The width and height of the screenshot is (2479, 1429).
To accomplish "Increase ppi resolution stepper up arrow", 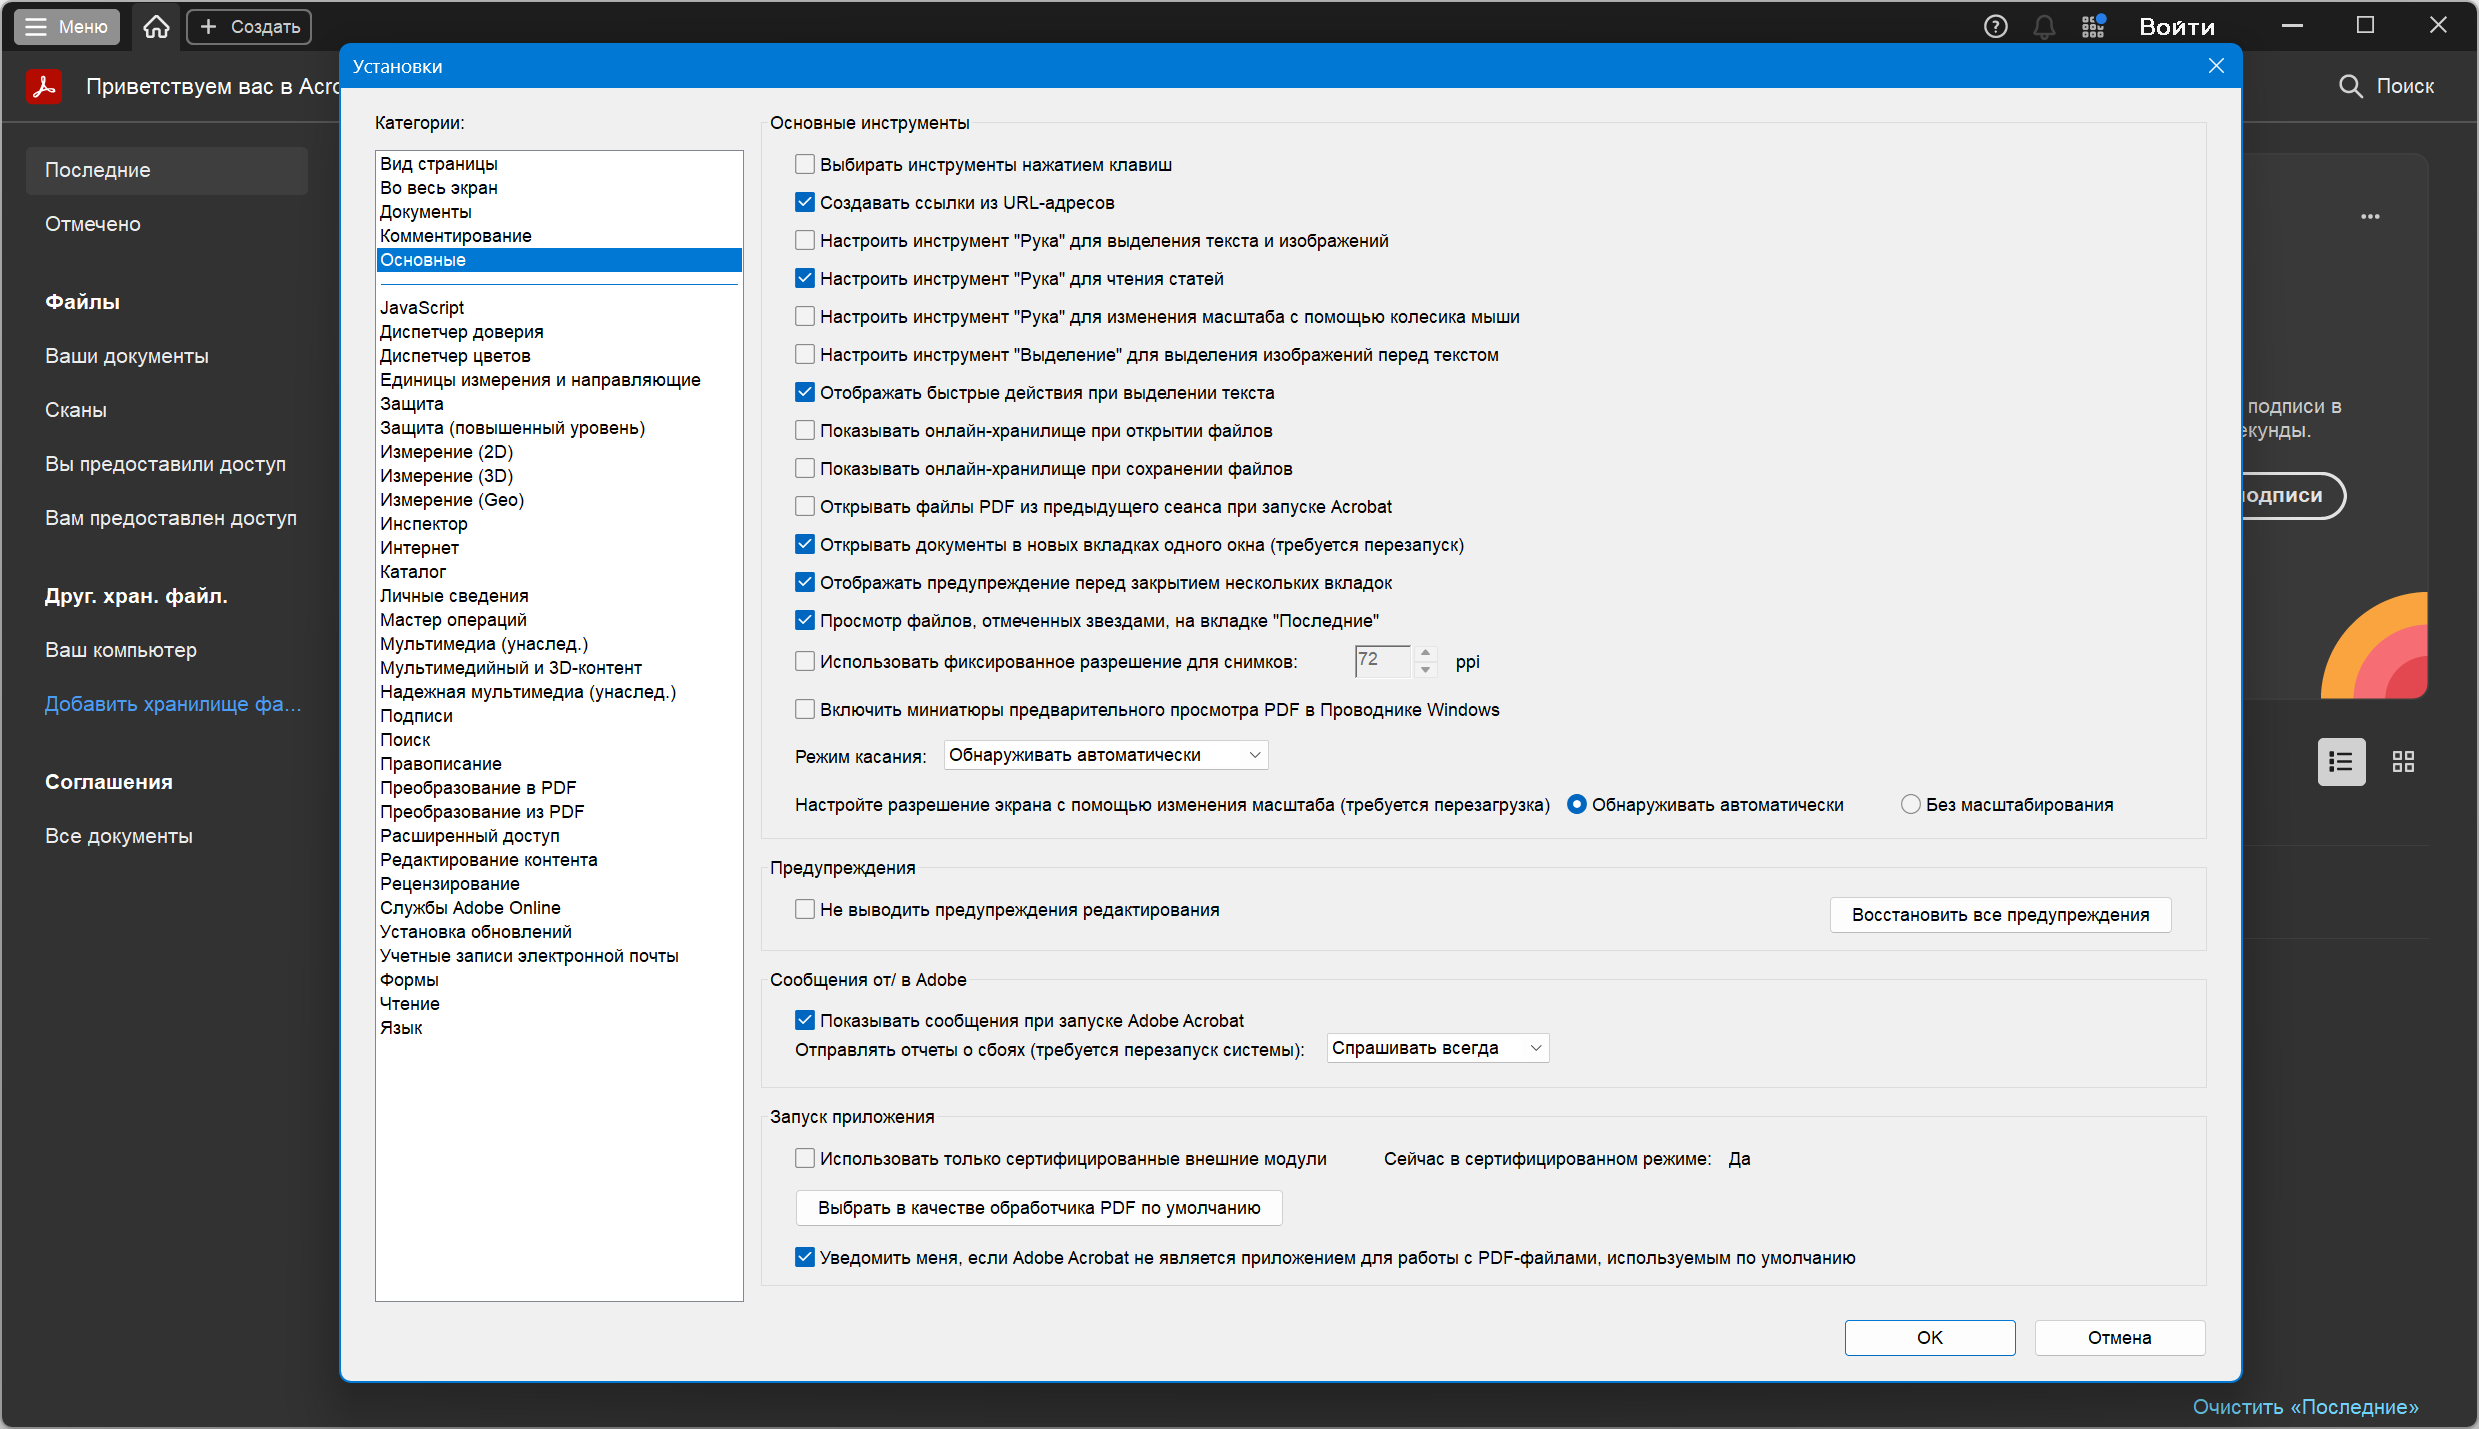I will 1426,653.
